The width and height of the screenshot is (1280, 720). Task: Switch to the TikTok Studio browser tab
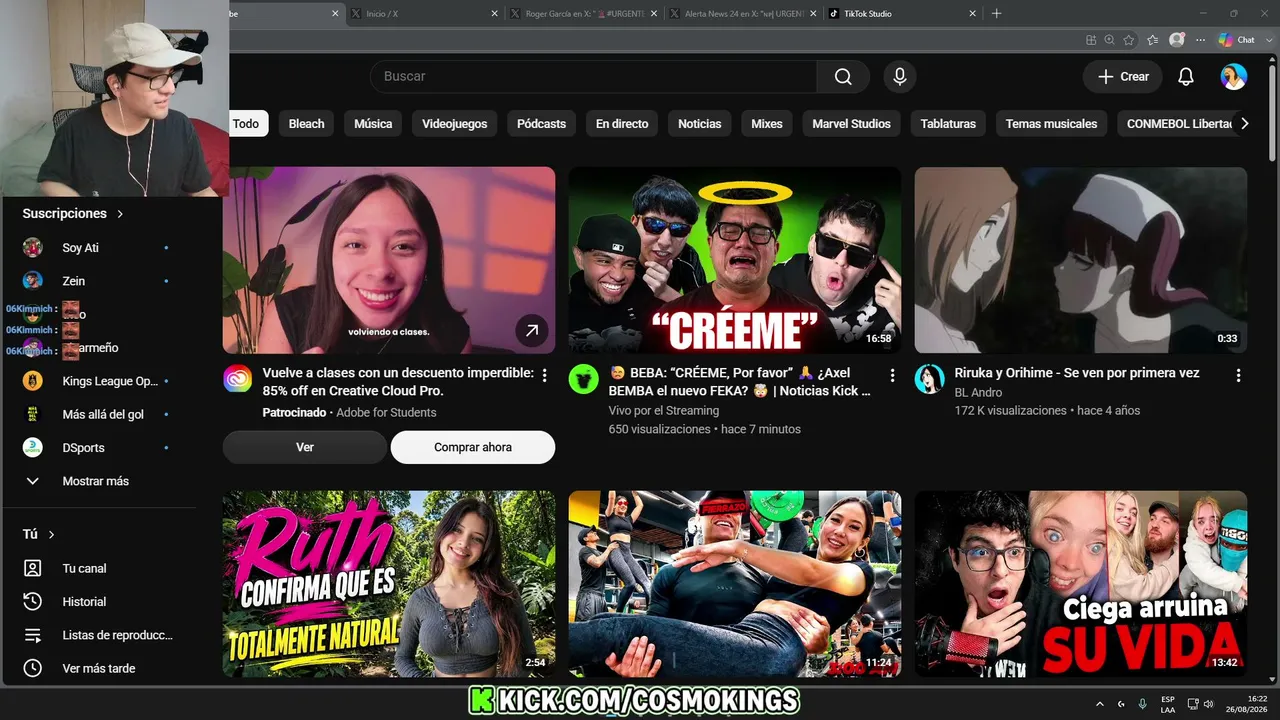coord(903,14)
